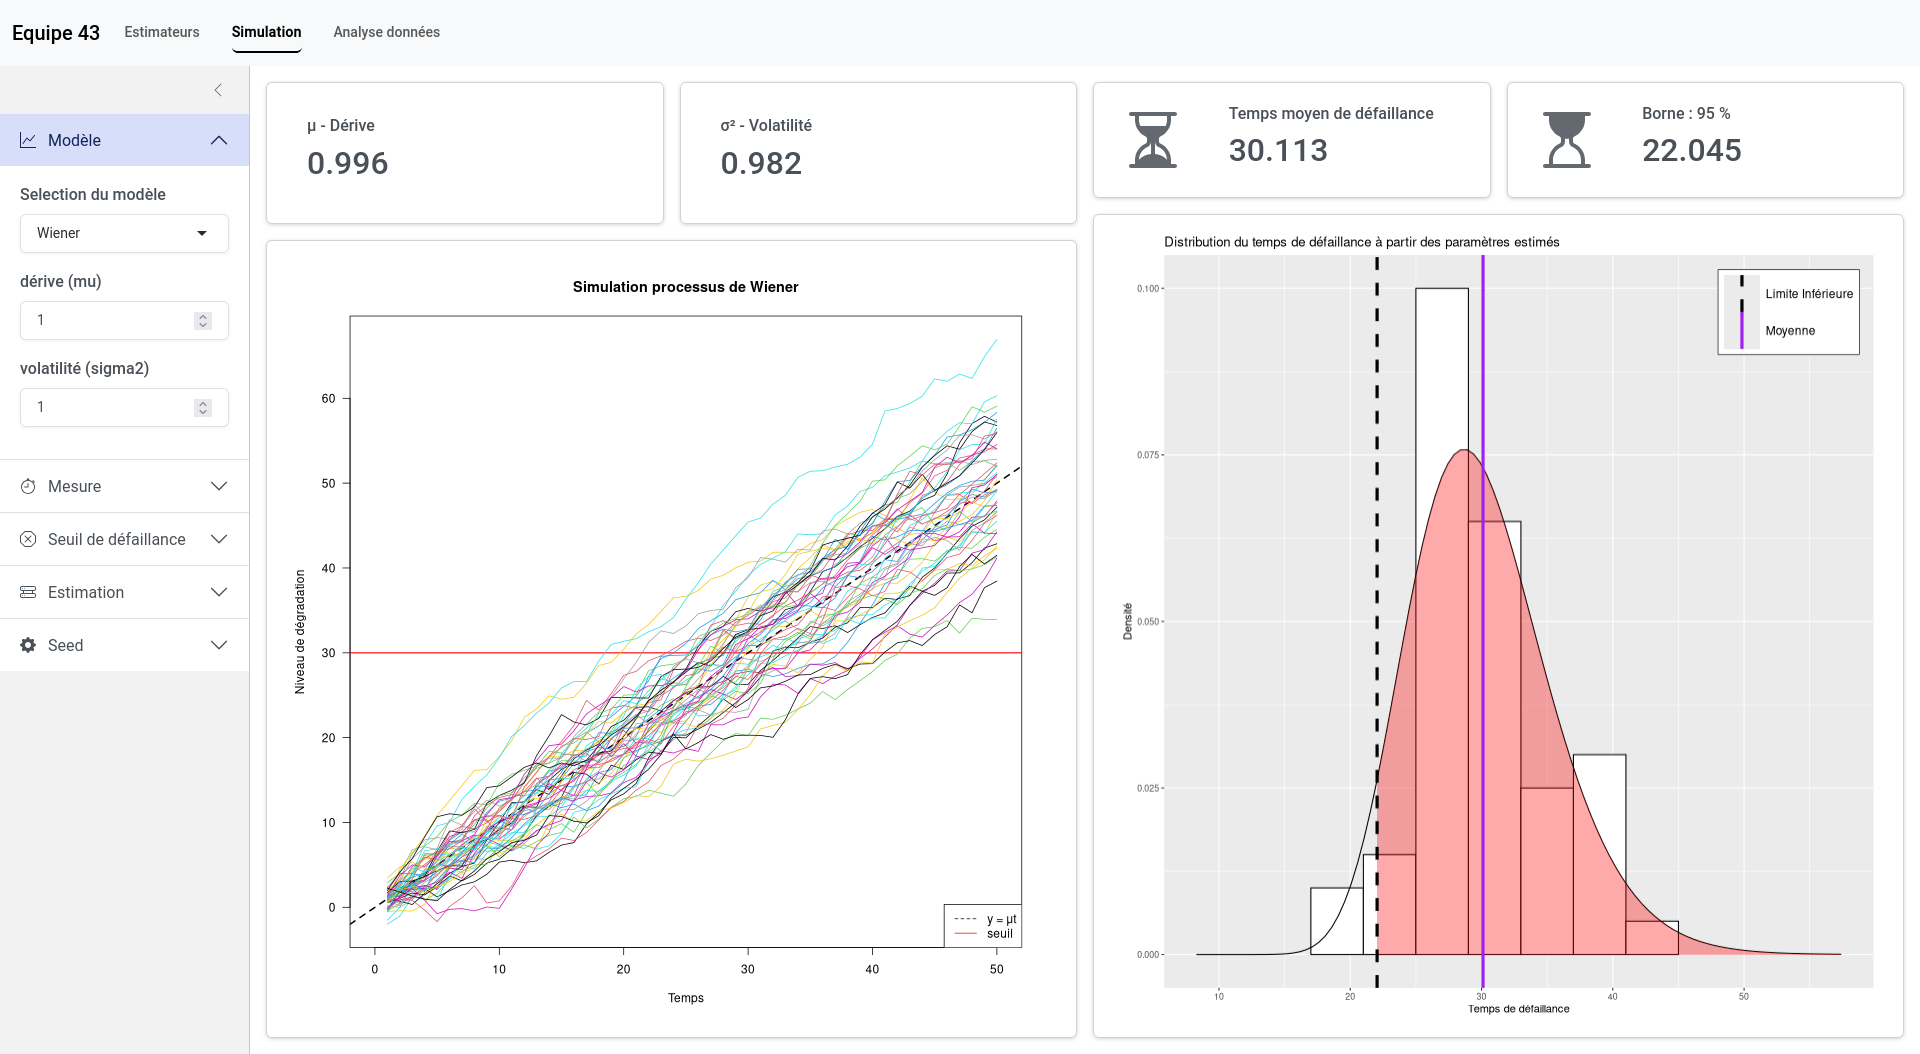Click the Seuil de défaillance circle-x icon
The width and height of the screenshot is (1920, 1054).
click(28, 539)
